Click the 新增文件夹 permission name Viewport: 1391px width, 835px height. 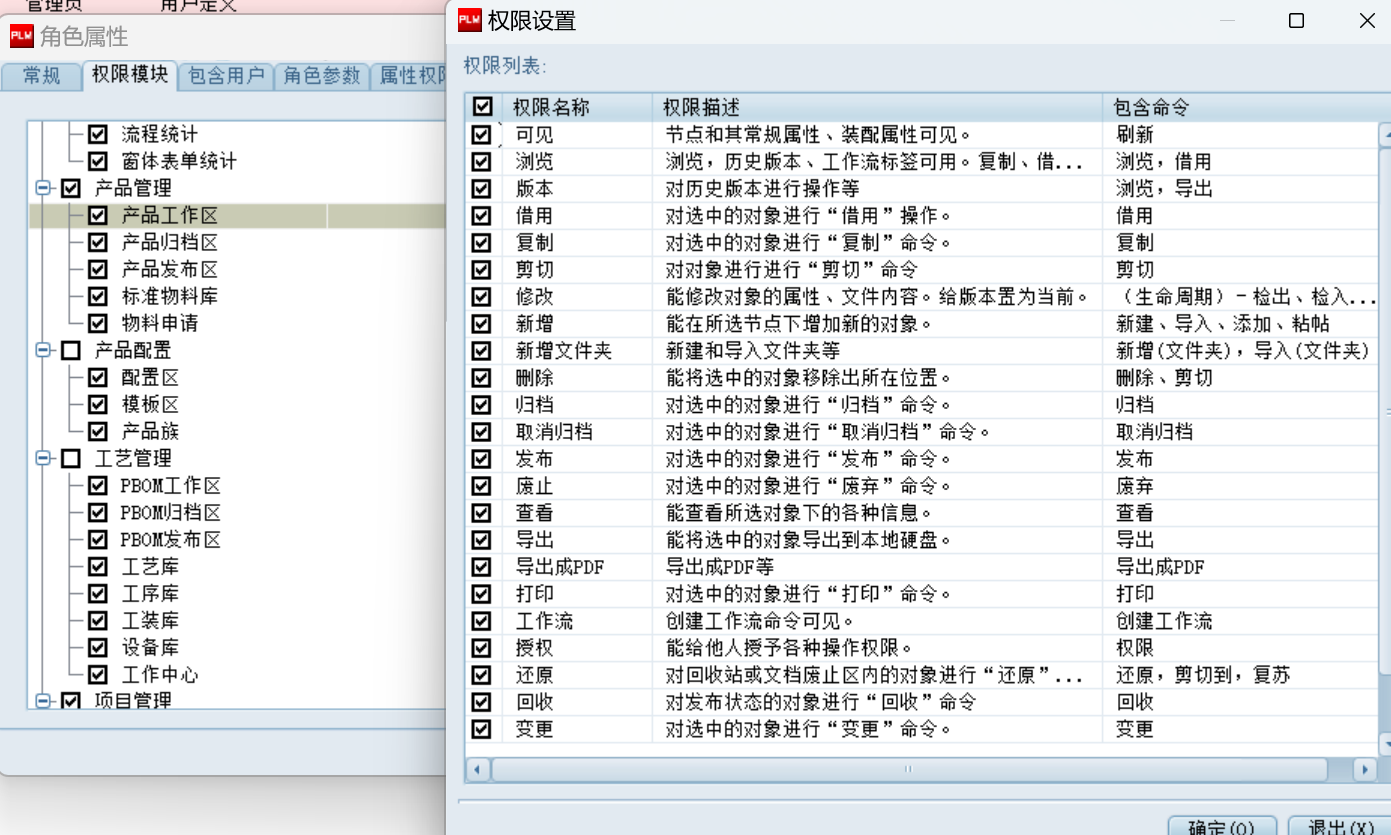[x=563, y=351]
